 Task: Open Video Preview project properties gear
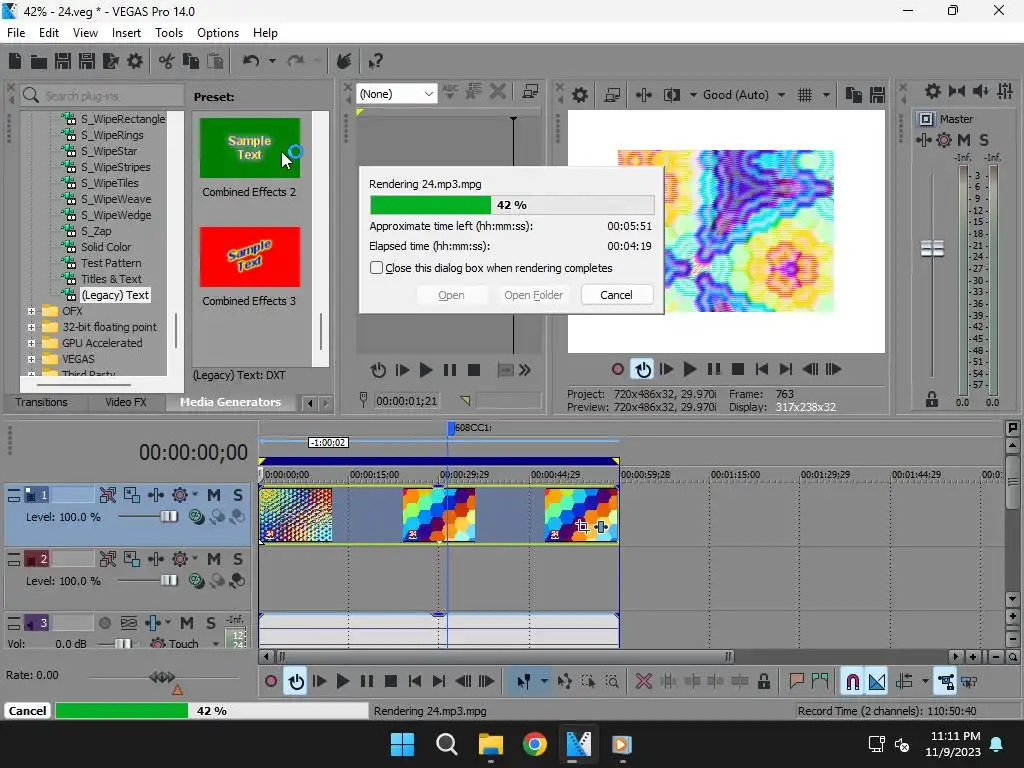pos(580,95)
